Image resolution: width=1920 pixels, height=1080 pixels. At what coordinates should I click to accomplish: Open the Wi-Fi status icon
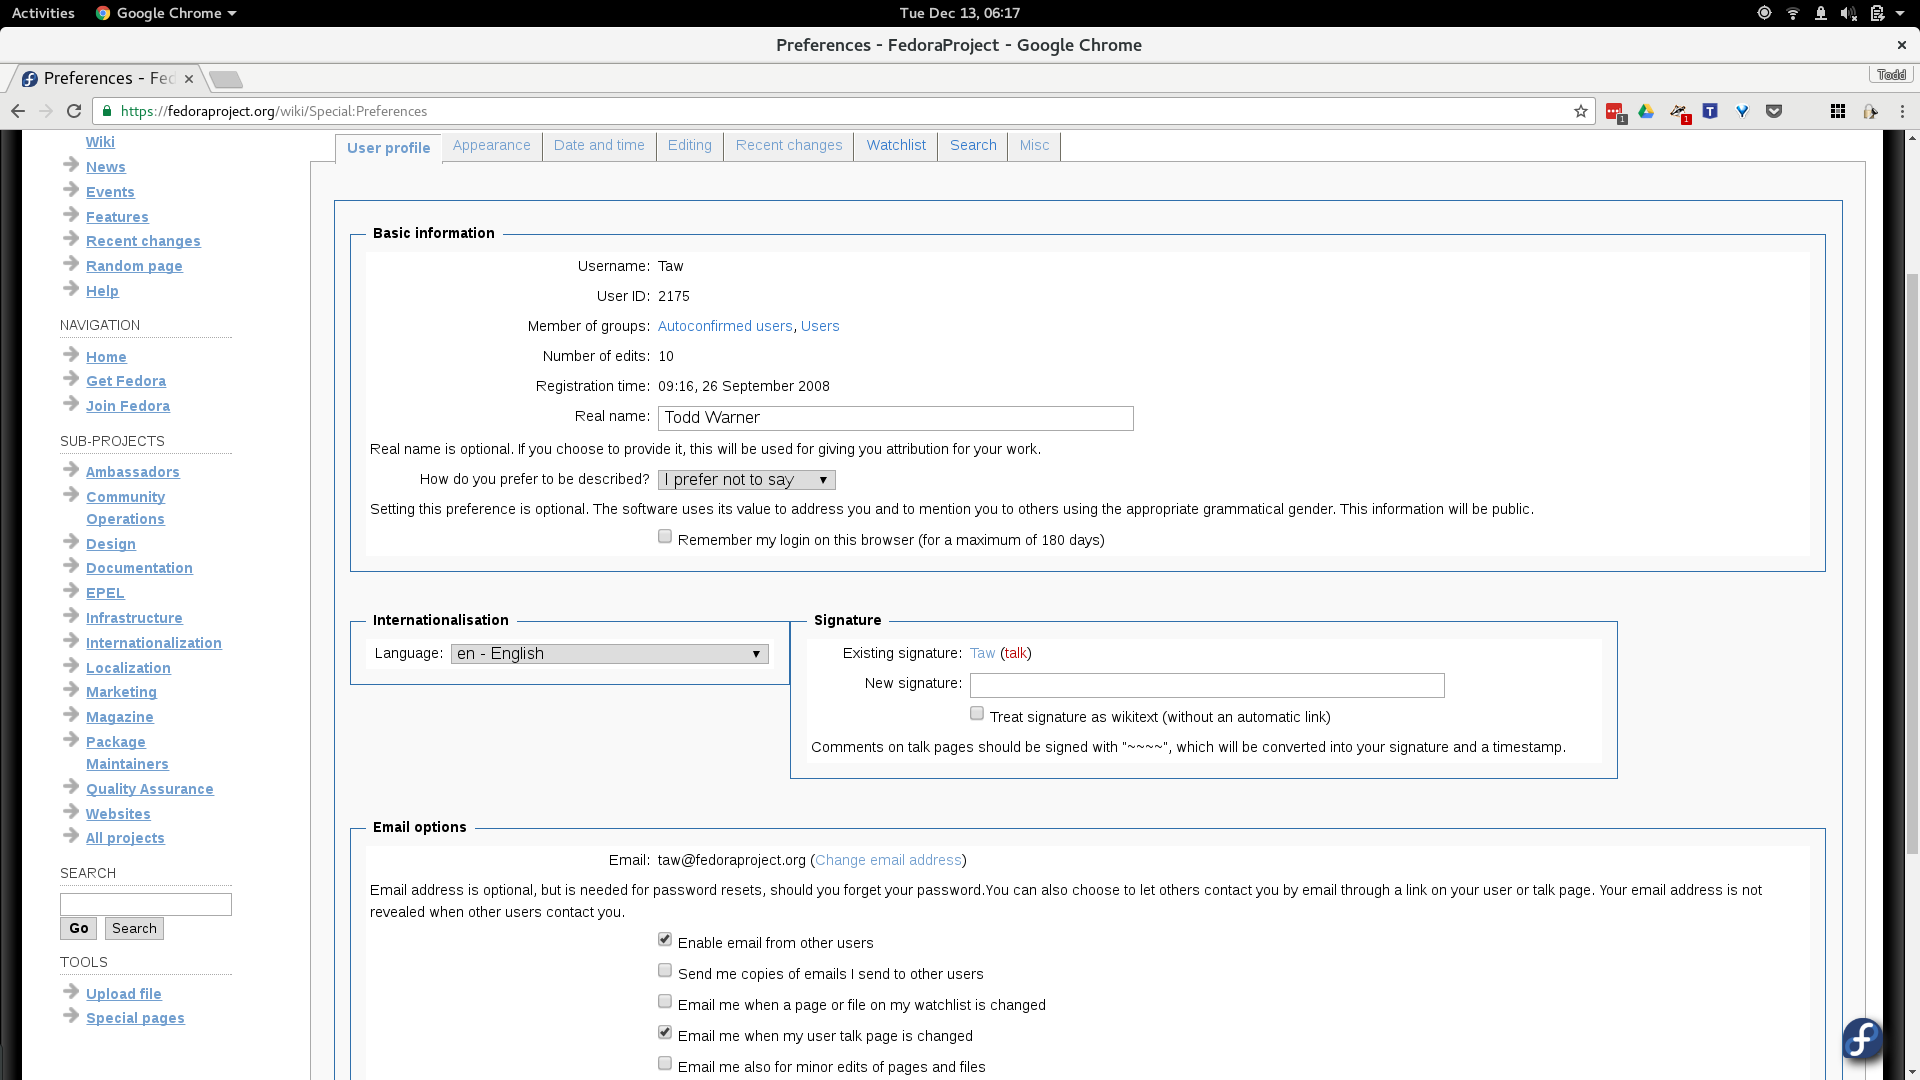pos(1792,13)
